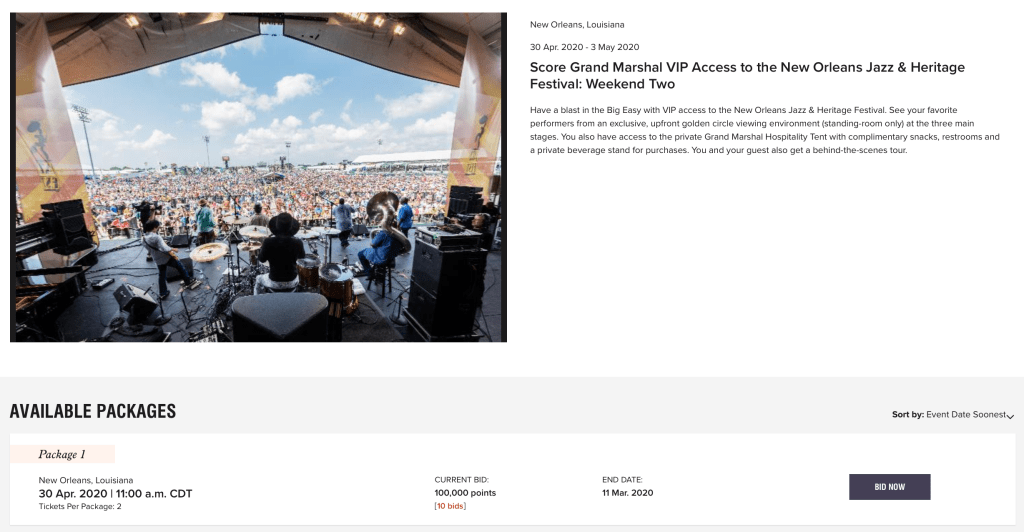
Task: Open the festival stage crowd photo
Action: (258, 177)
